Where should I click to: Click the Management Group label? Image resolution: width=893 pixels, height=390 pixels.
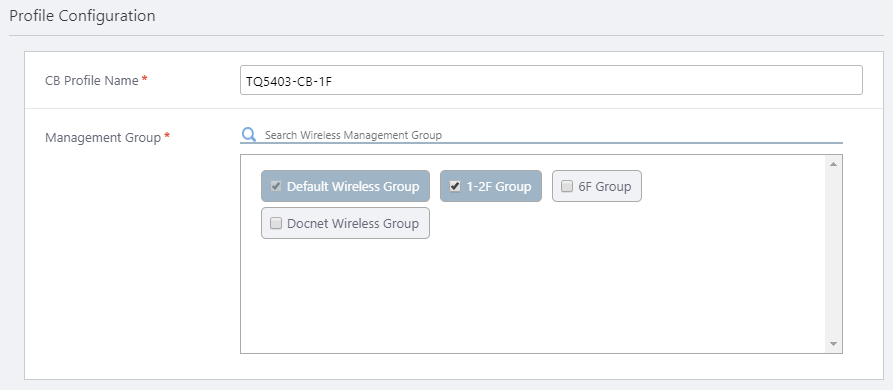103,138
